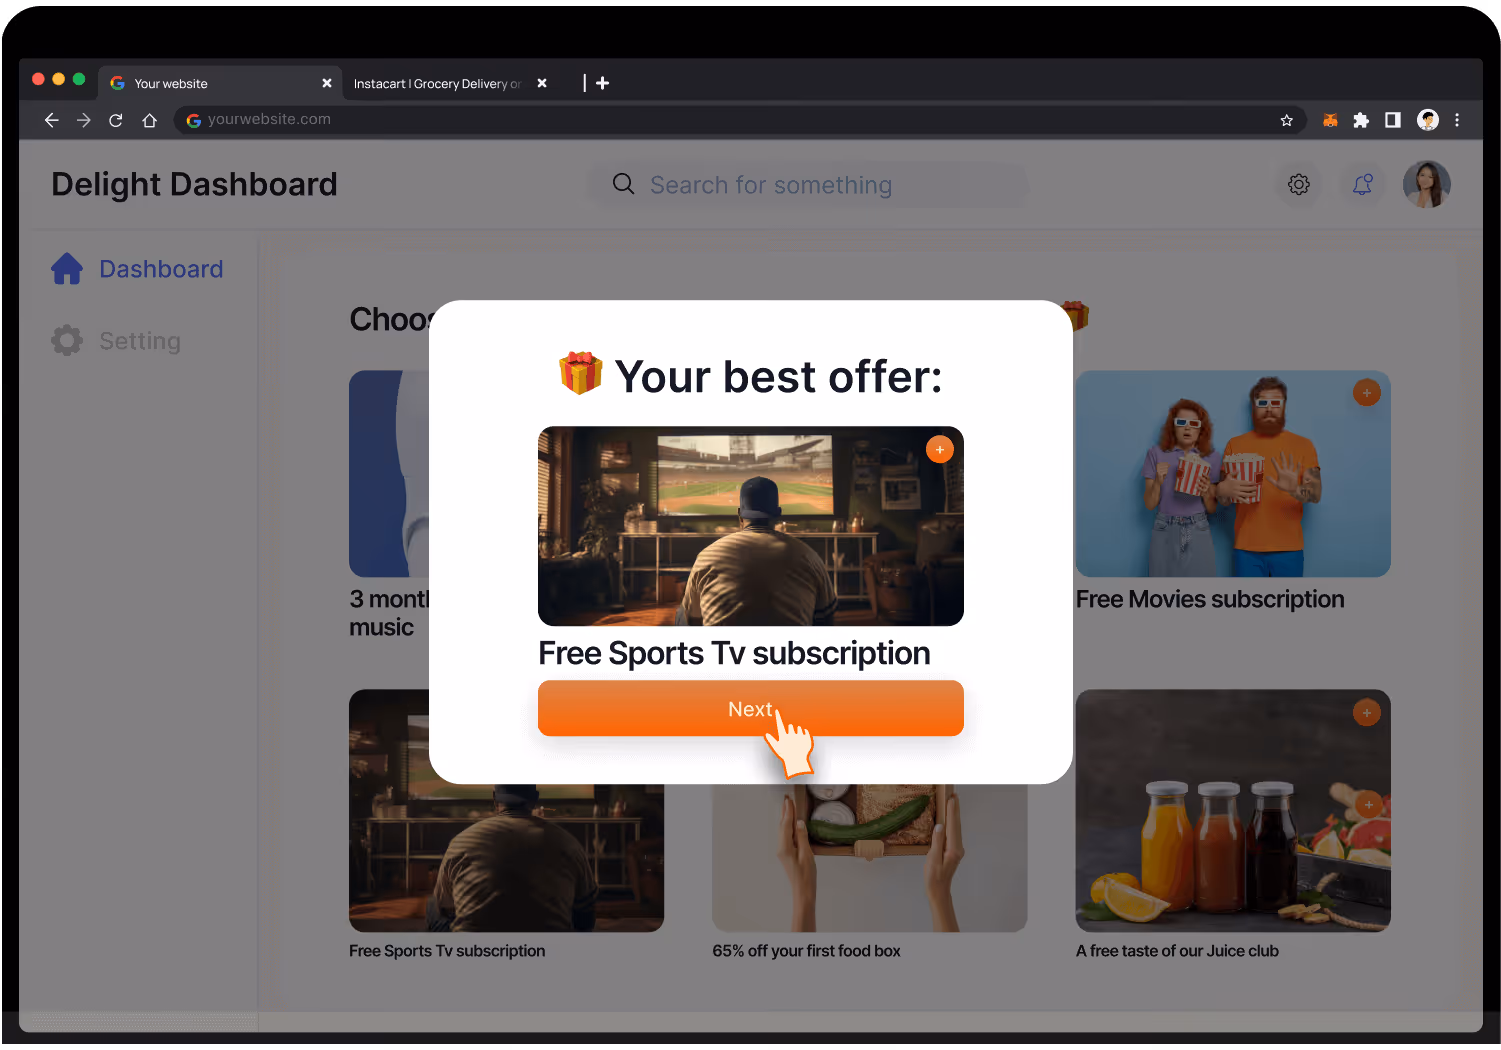
Task: Open the notifications bell icon
Action: (1362, 185)
